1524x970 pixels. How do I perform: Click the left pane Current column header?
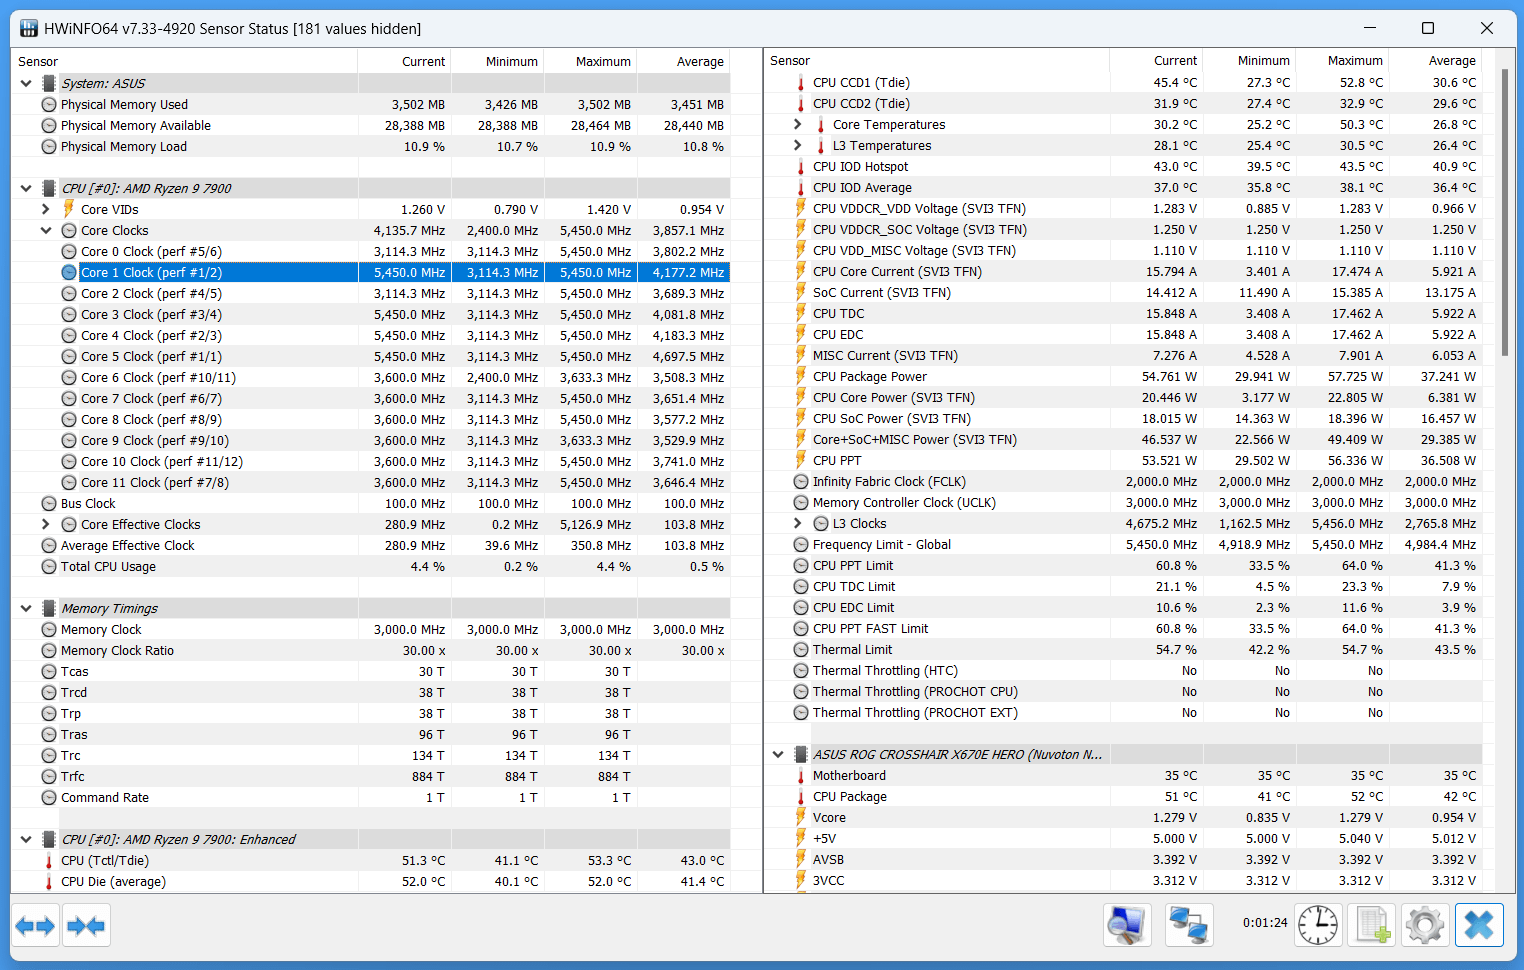point(404,61)
